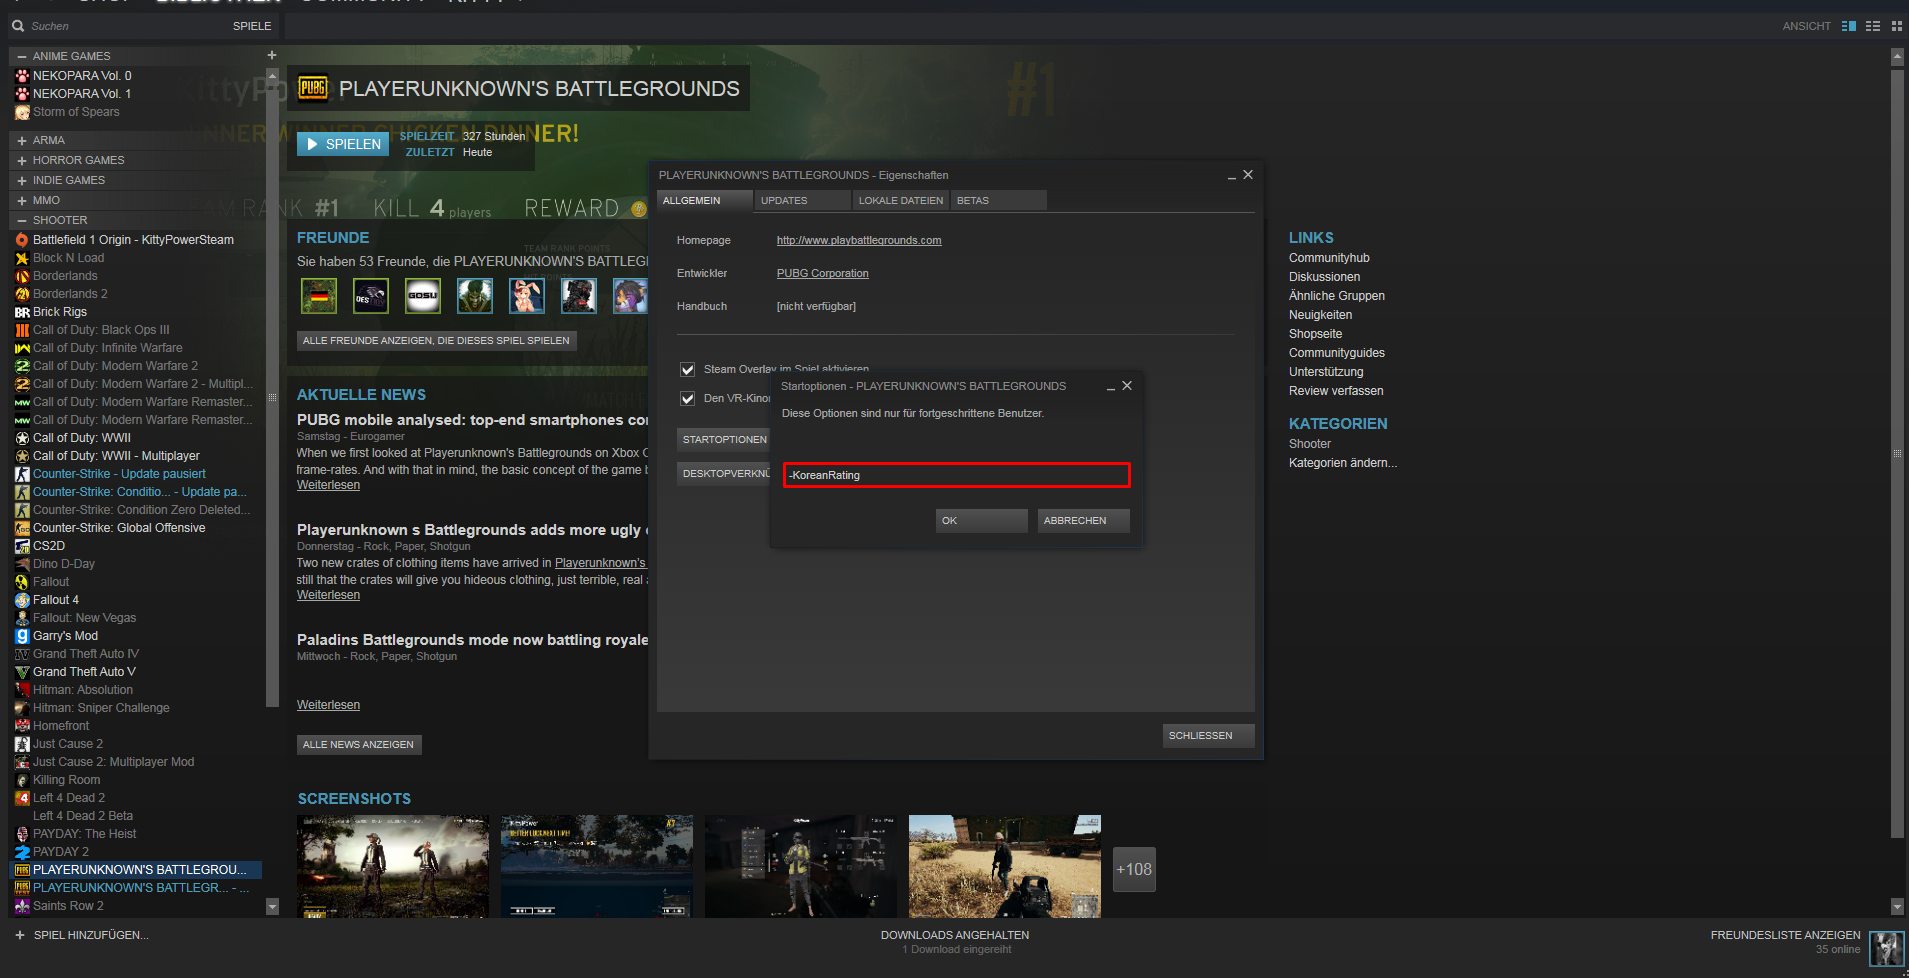Click the Counter-Strike: Global Offensive icon
Viewport: 1909px width, 978px height.
[22, 528]
